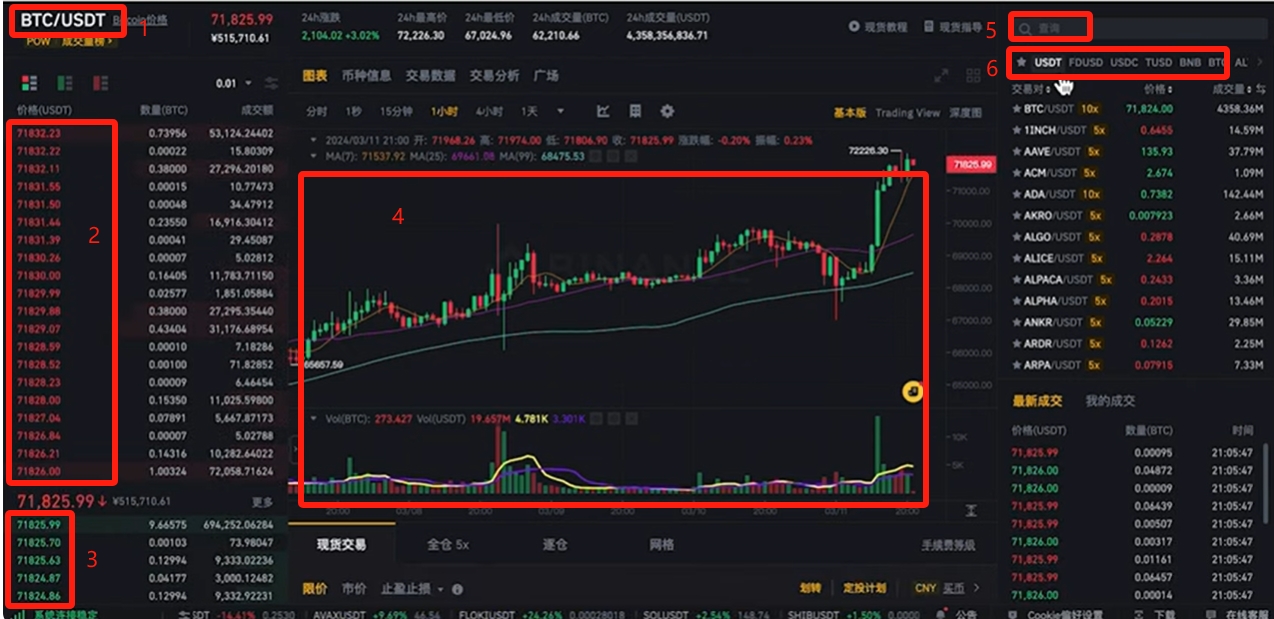The width and height of the screenshot is (1274, 619).
Task: Expand chart to fullscreen arrows icon
Action: [940, 76]
